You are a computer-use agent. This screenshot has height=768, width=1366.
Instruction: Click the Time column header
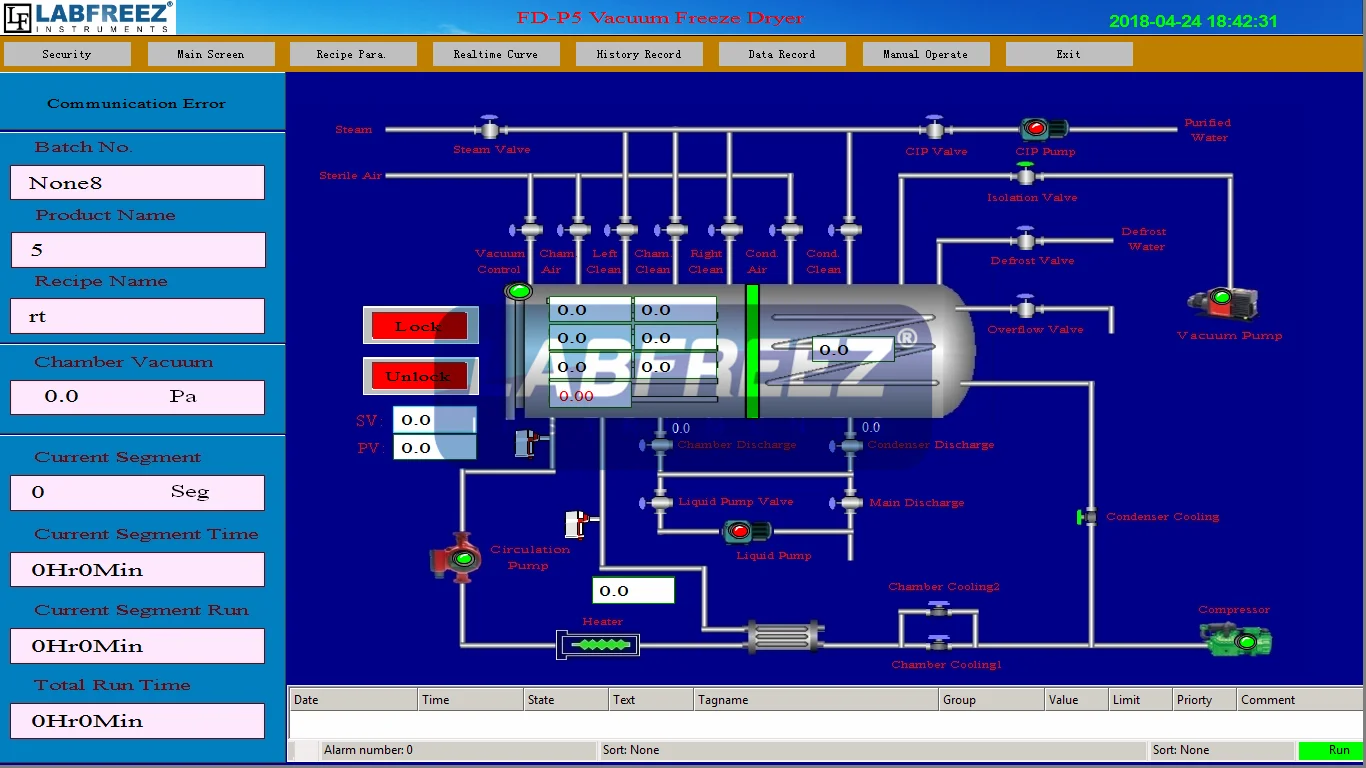click(x=471, y=700)
